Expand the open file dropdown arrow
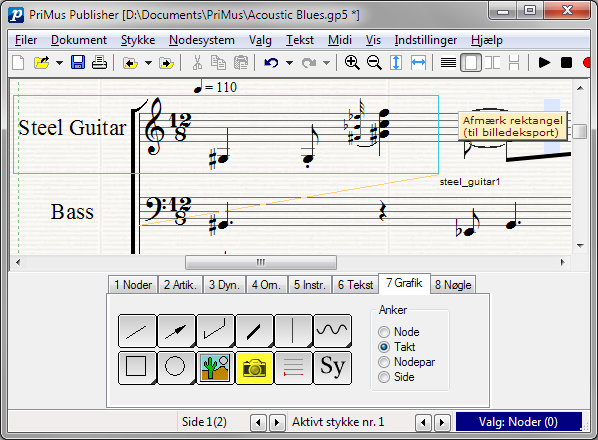The width and height of the screenshot is (598, 440). 59,63
